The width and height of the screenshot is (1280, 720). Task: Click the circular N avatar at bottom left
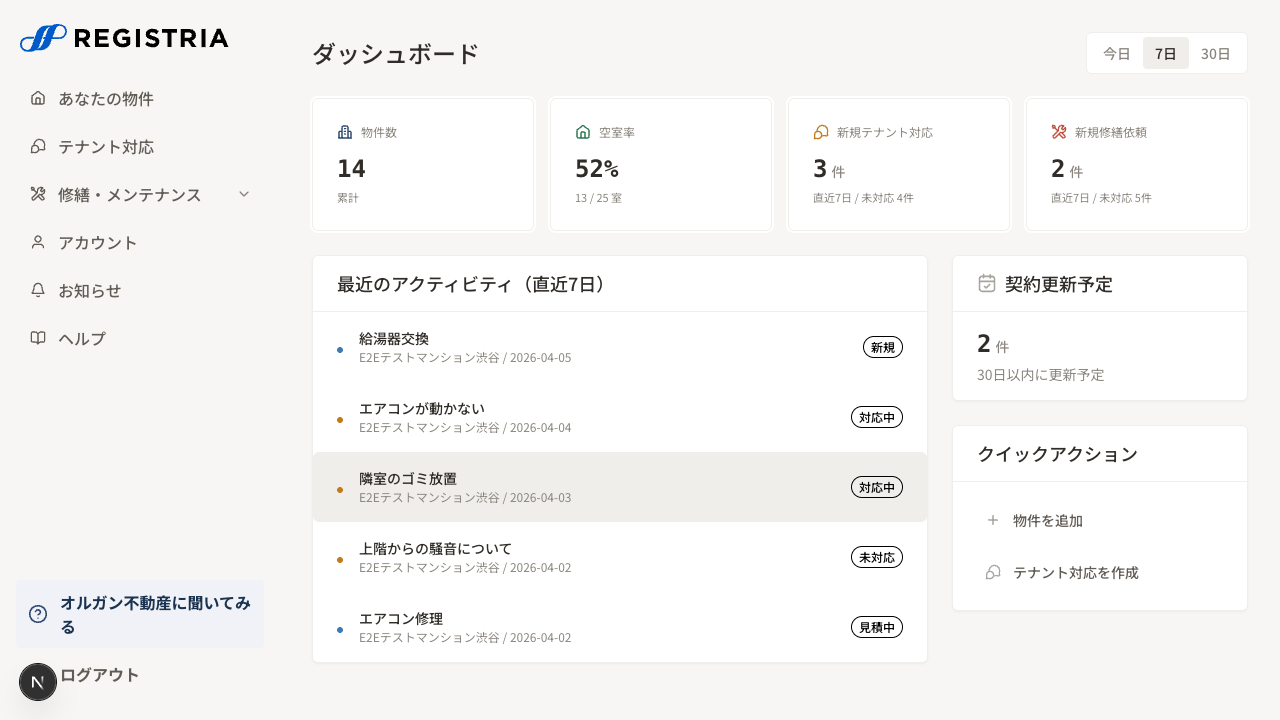point(38,681)
